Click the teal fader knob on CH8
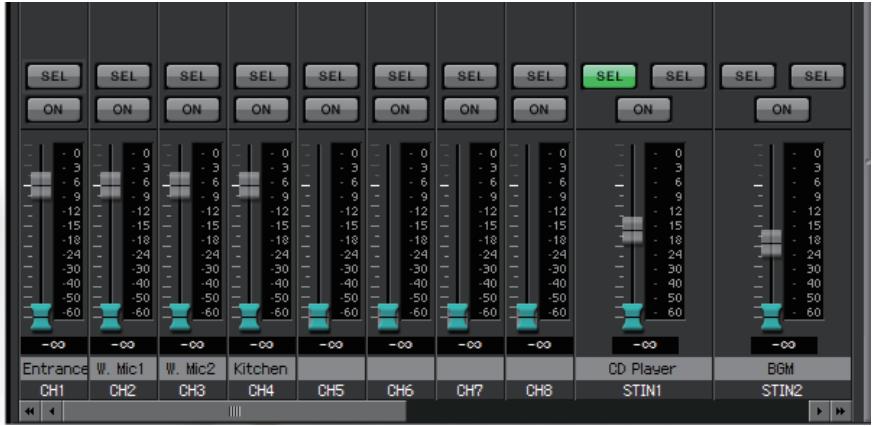The height and width of the screenshot is (426, 873). (x=527, y=317)
